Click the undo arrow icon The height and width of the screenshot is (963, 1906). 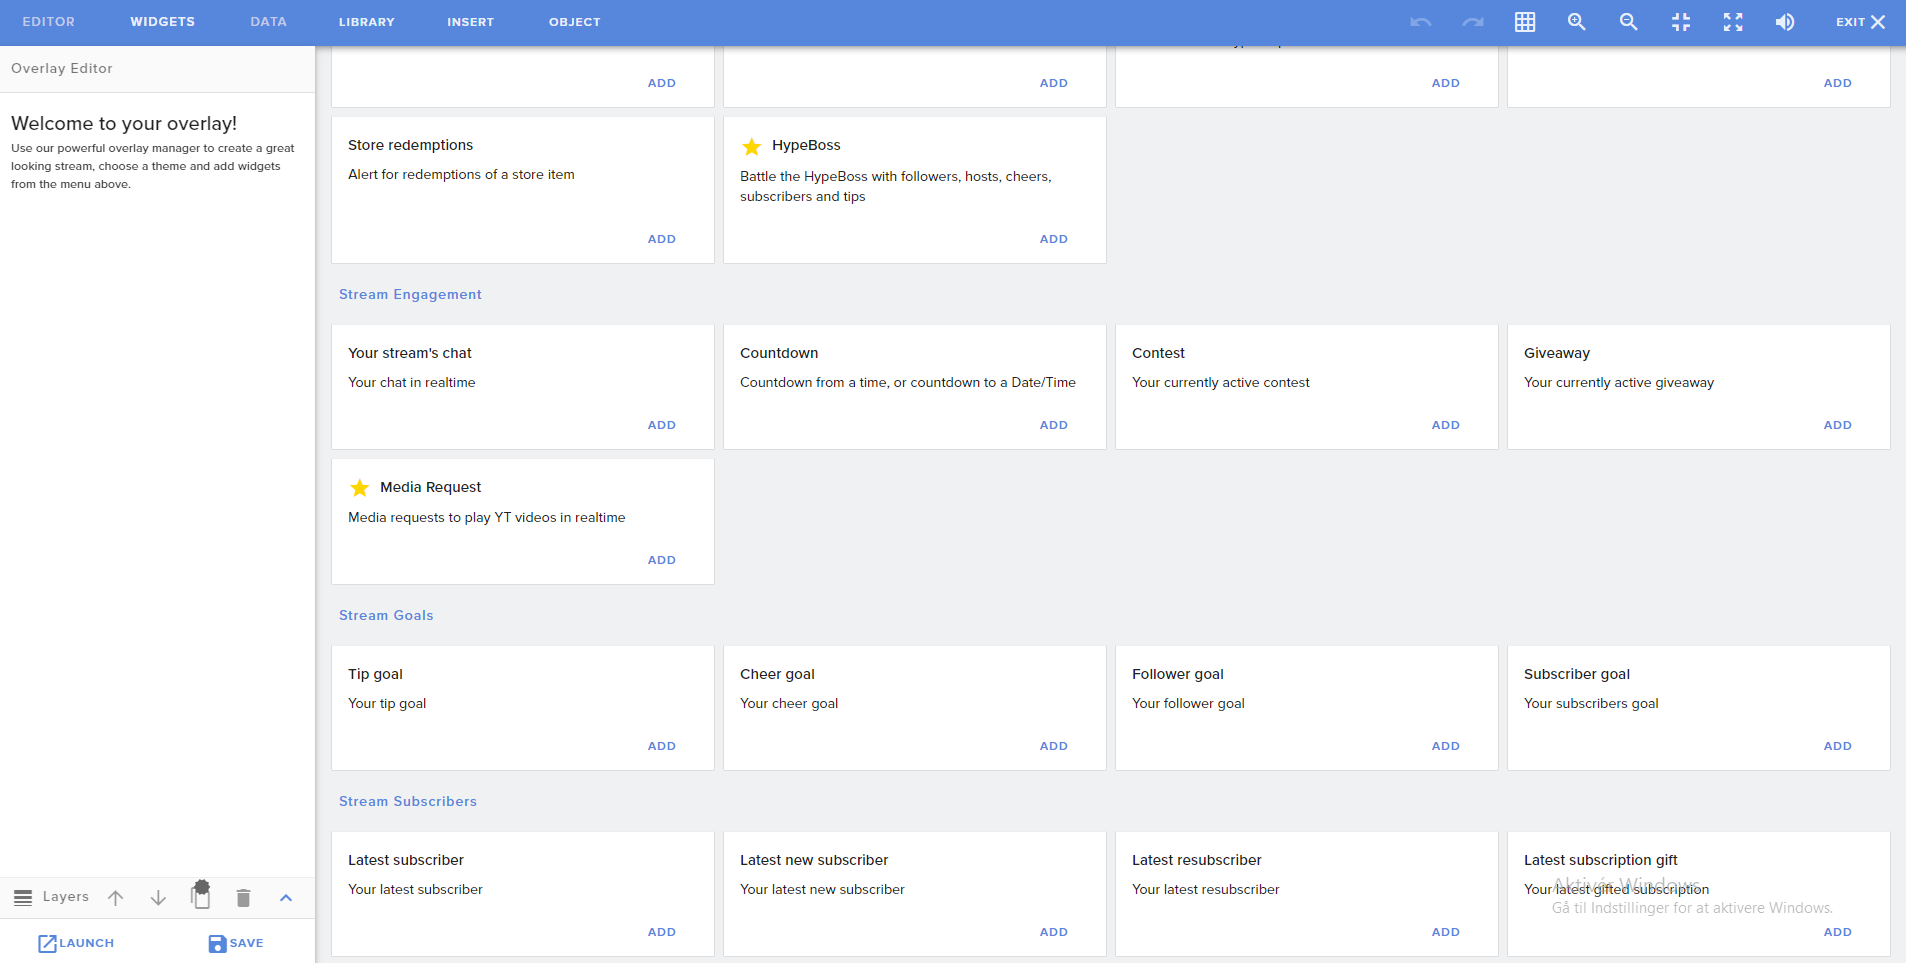click(1420, 22)
